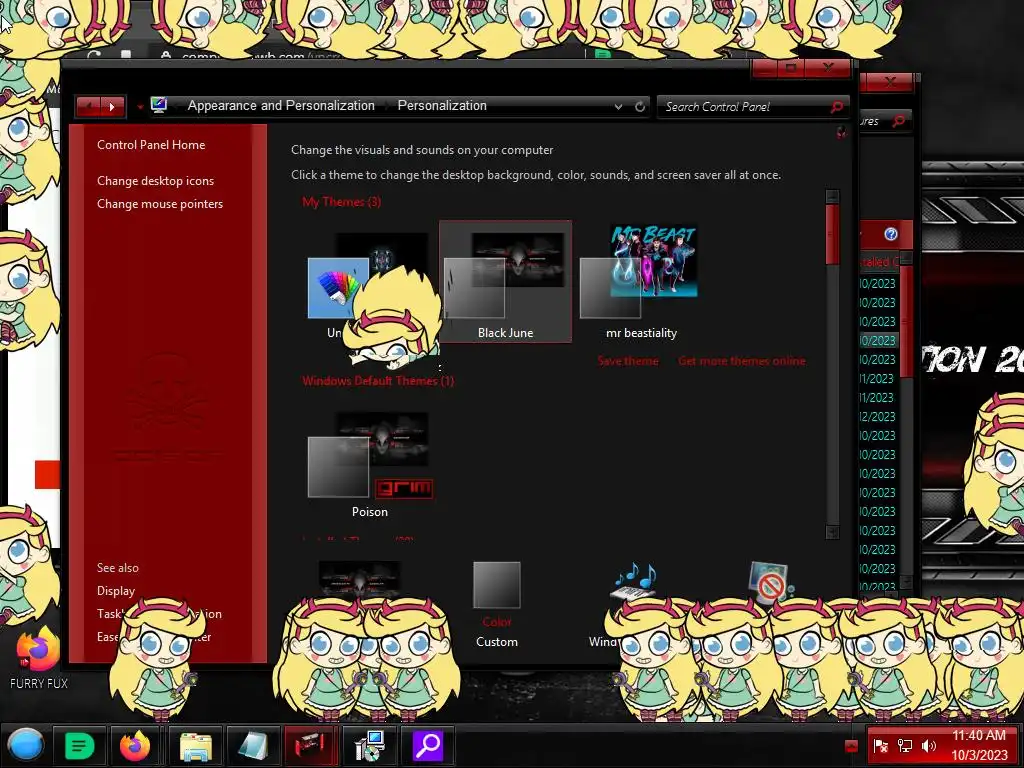Open Desktop Background settings icon

click(360, 580)
